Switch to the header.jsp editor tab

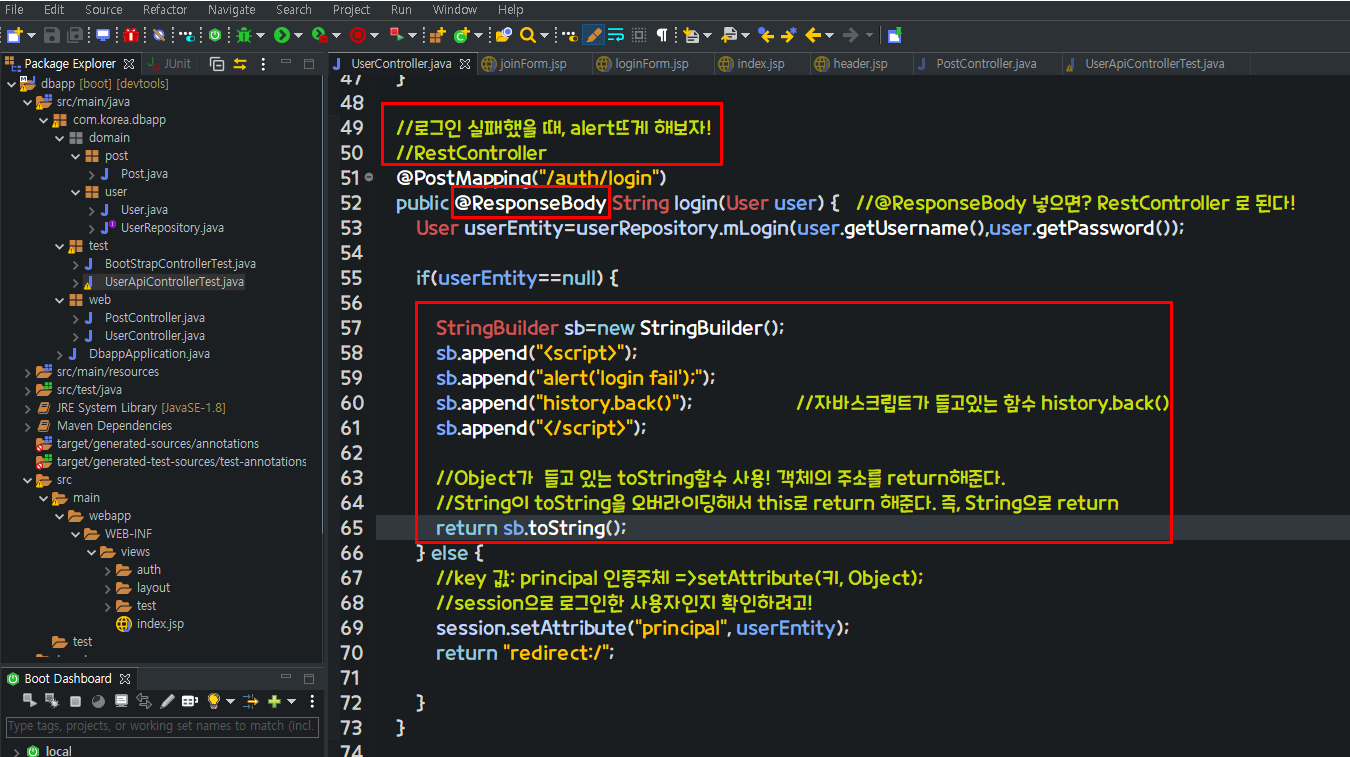pos(860,64)
